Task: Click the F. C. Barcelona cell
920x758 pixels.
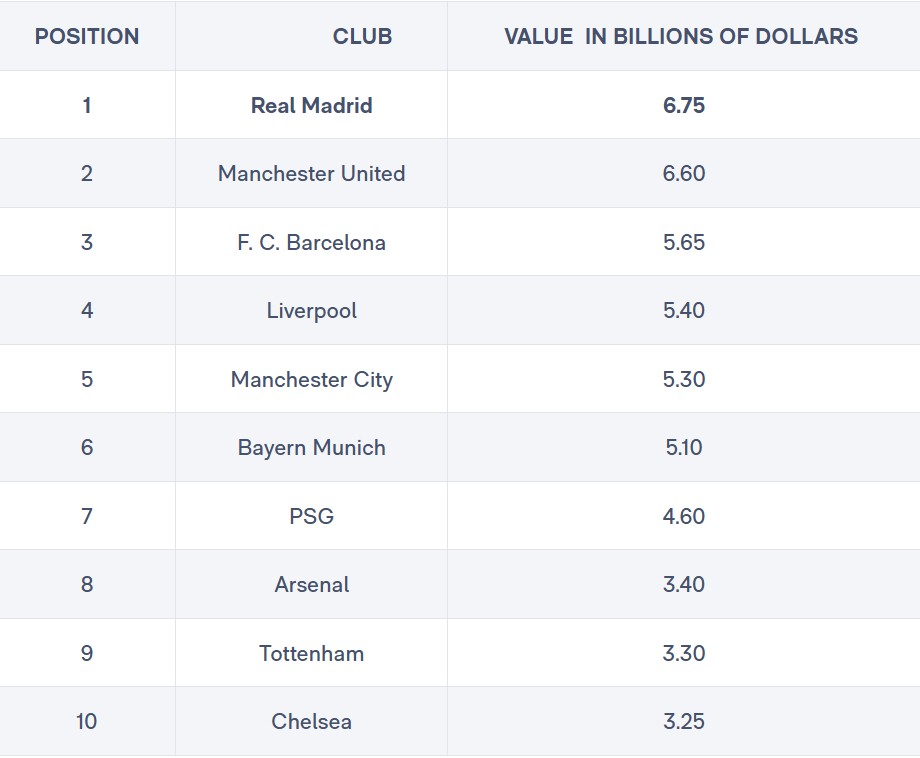Action: [x=312, y=242]
